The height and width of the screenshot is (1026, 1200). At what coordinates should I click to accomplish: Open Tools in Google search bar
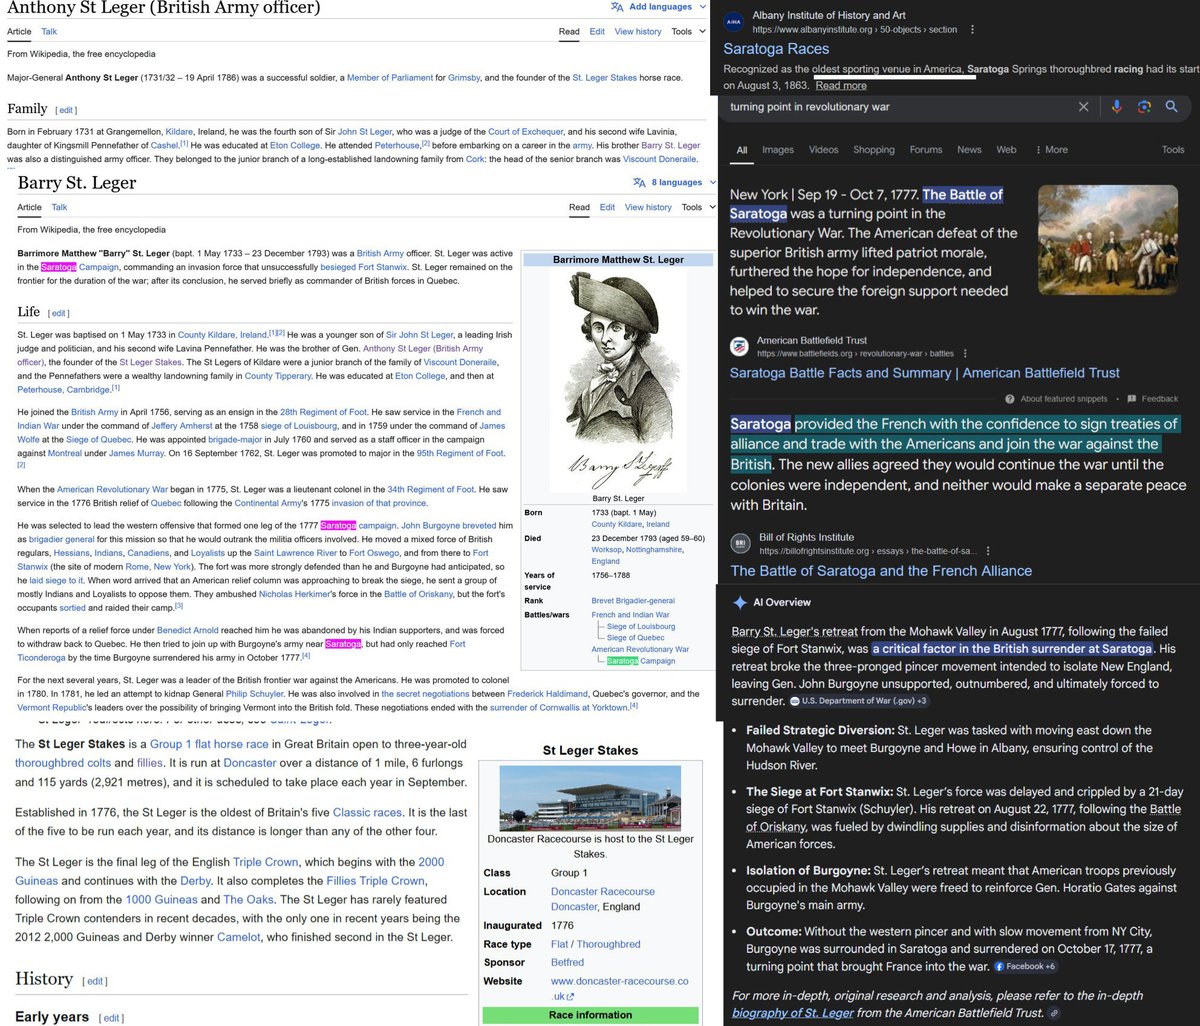pyautogui.click(x=1173, y=150)
